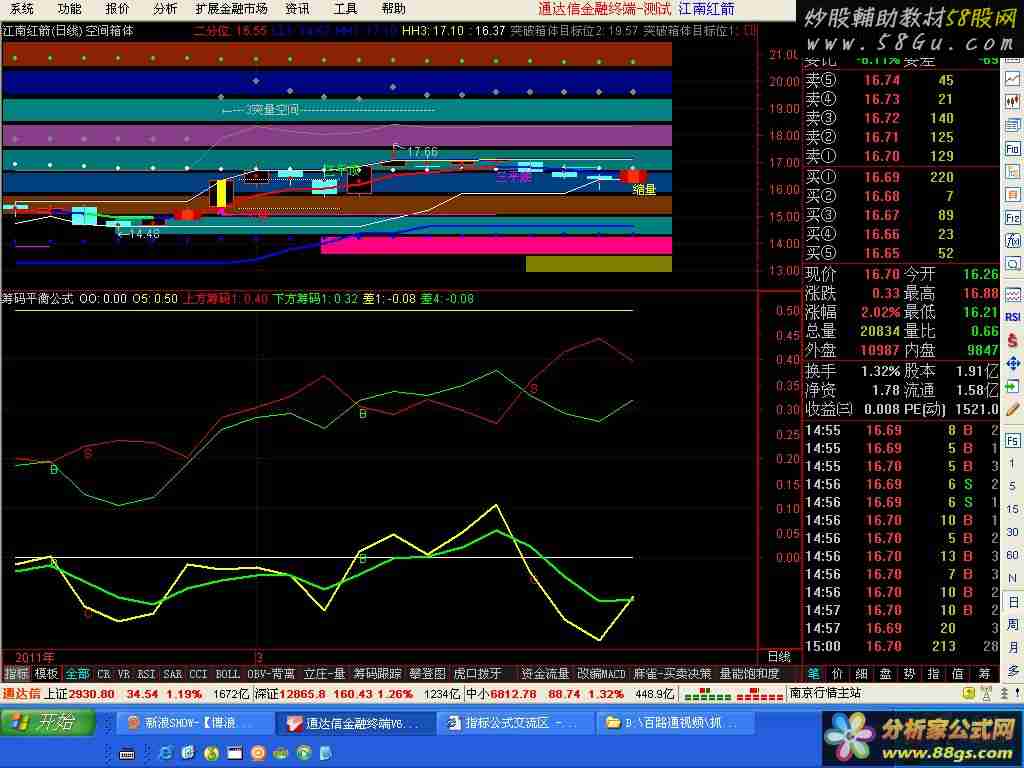Click the wave indicator icon above RSI
Image resolution: width=1024 pixels, height=768 pixels.
(1013, 294)
